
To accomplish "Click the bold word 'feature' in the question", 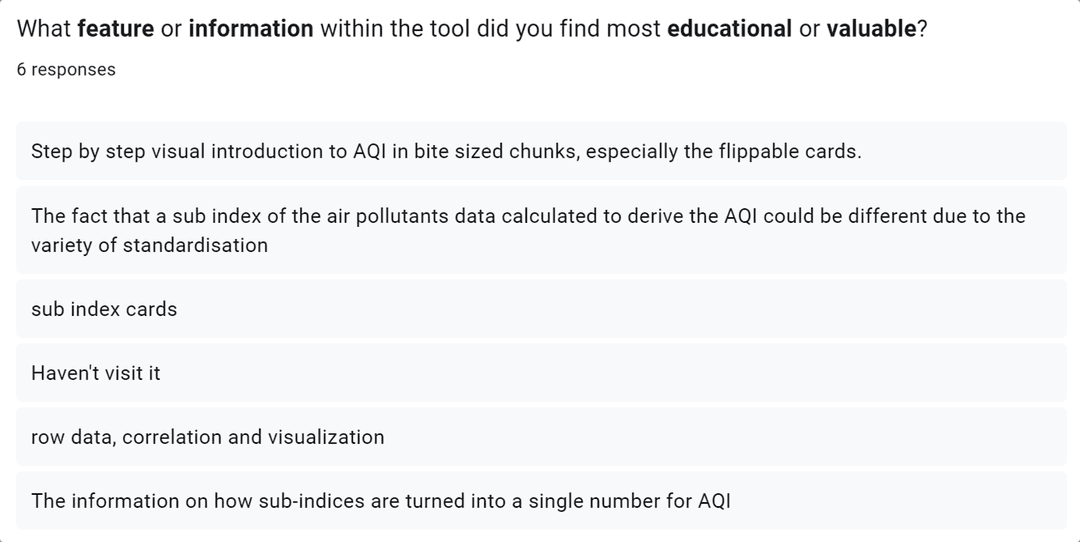I will point(116,29).
